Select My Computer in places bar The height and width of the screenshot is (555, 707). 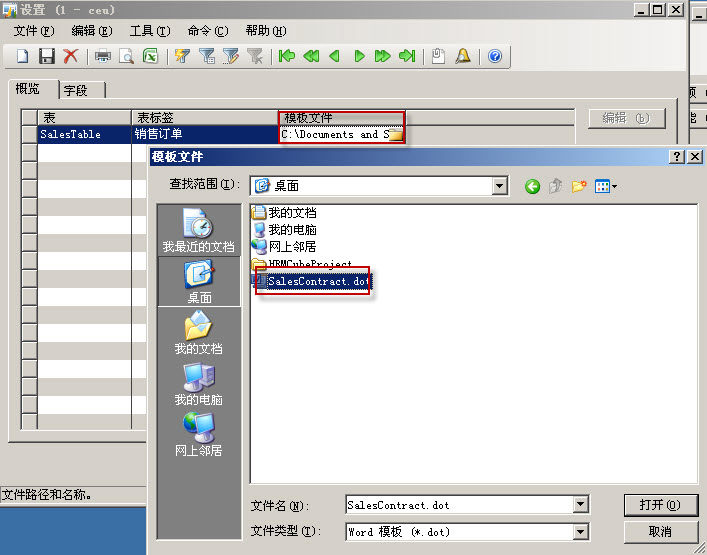(x=199, y=384)
